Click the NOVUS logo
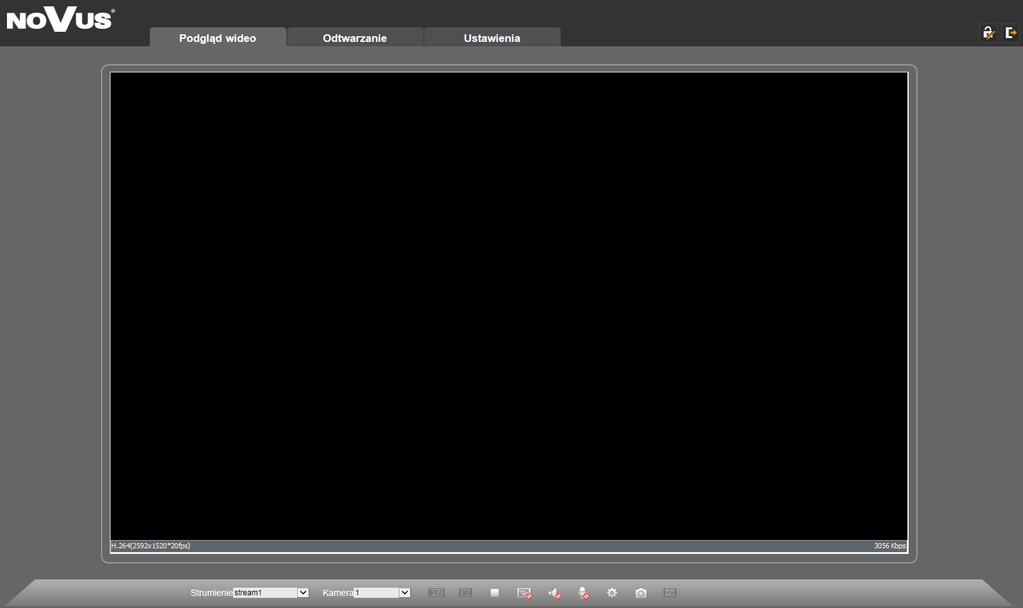 click(61, 20)
